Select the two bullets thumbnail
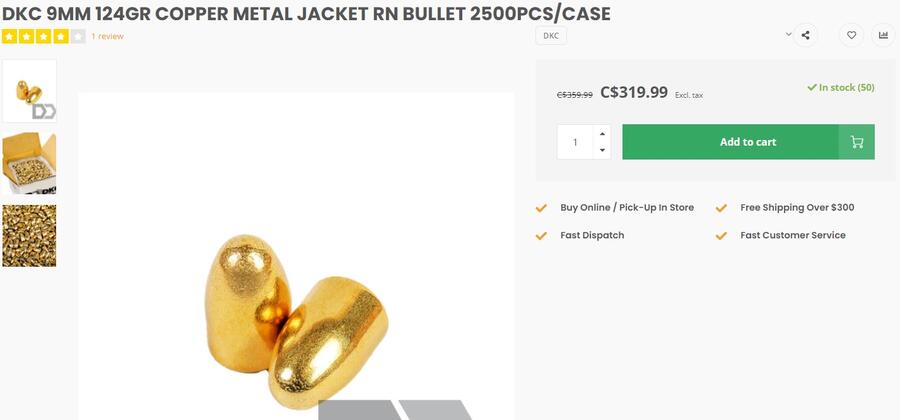Viewport: 900px width, 420px height. pyautogui.click(x=29, y=91)
